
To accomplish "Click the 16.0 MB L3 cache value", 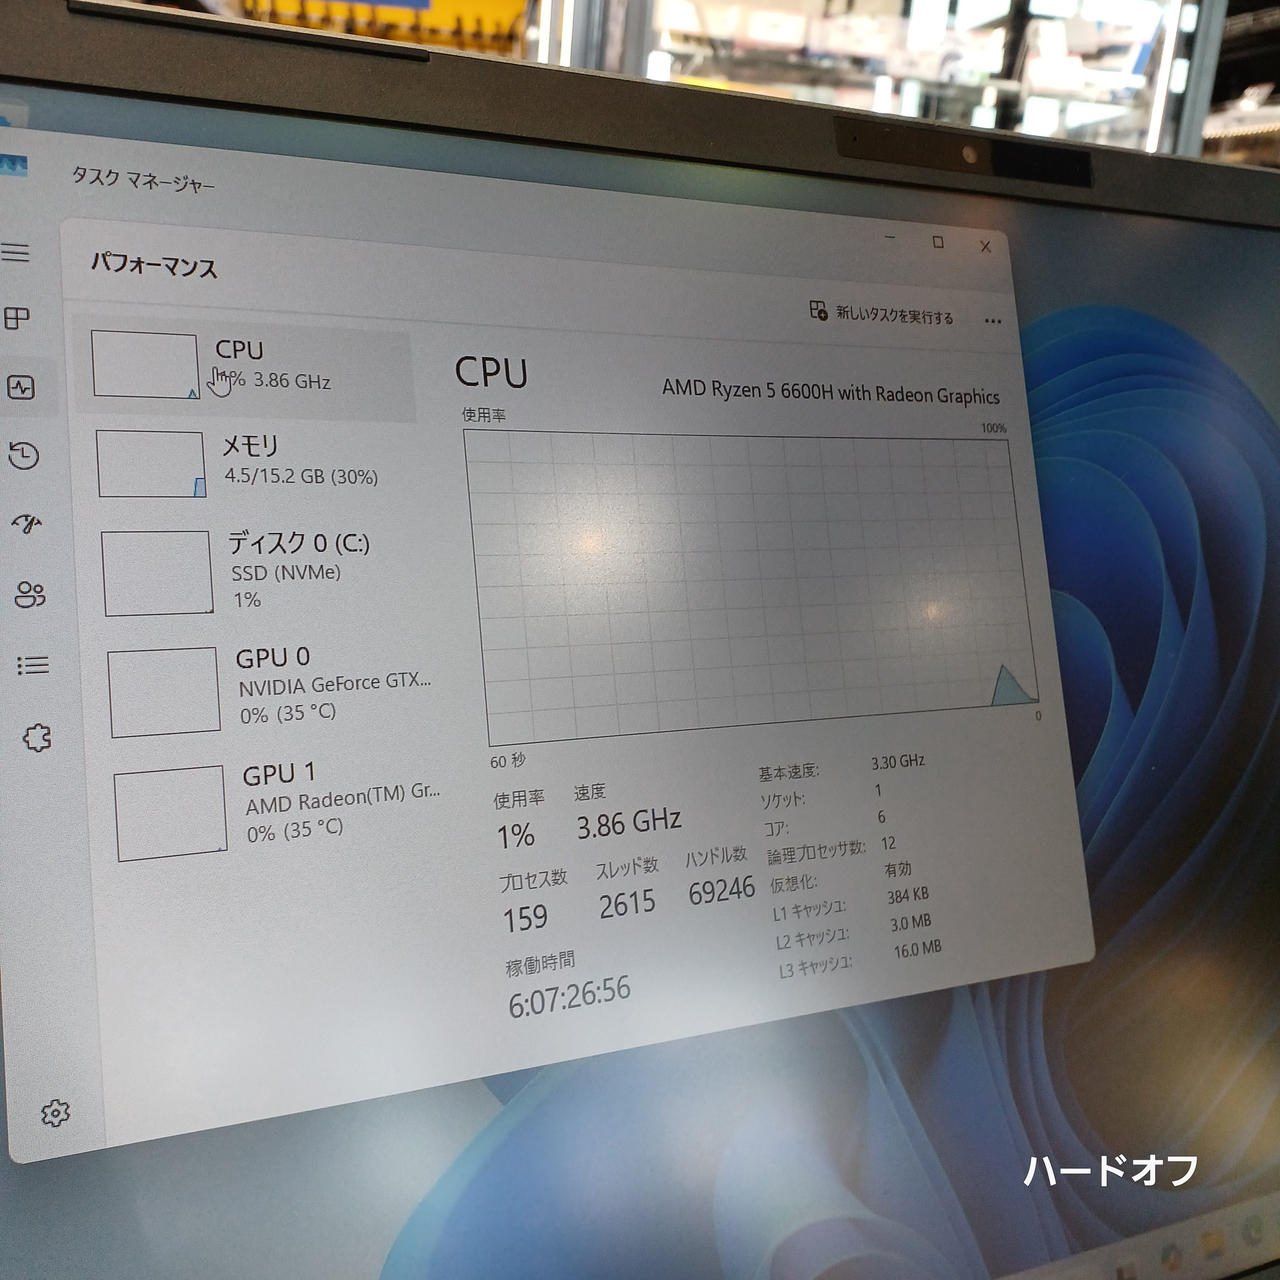I will (x=917, y=949).
